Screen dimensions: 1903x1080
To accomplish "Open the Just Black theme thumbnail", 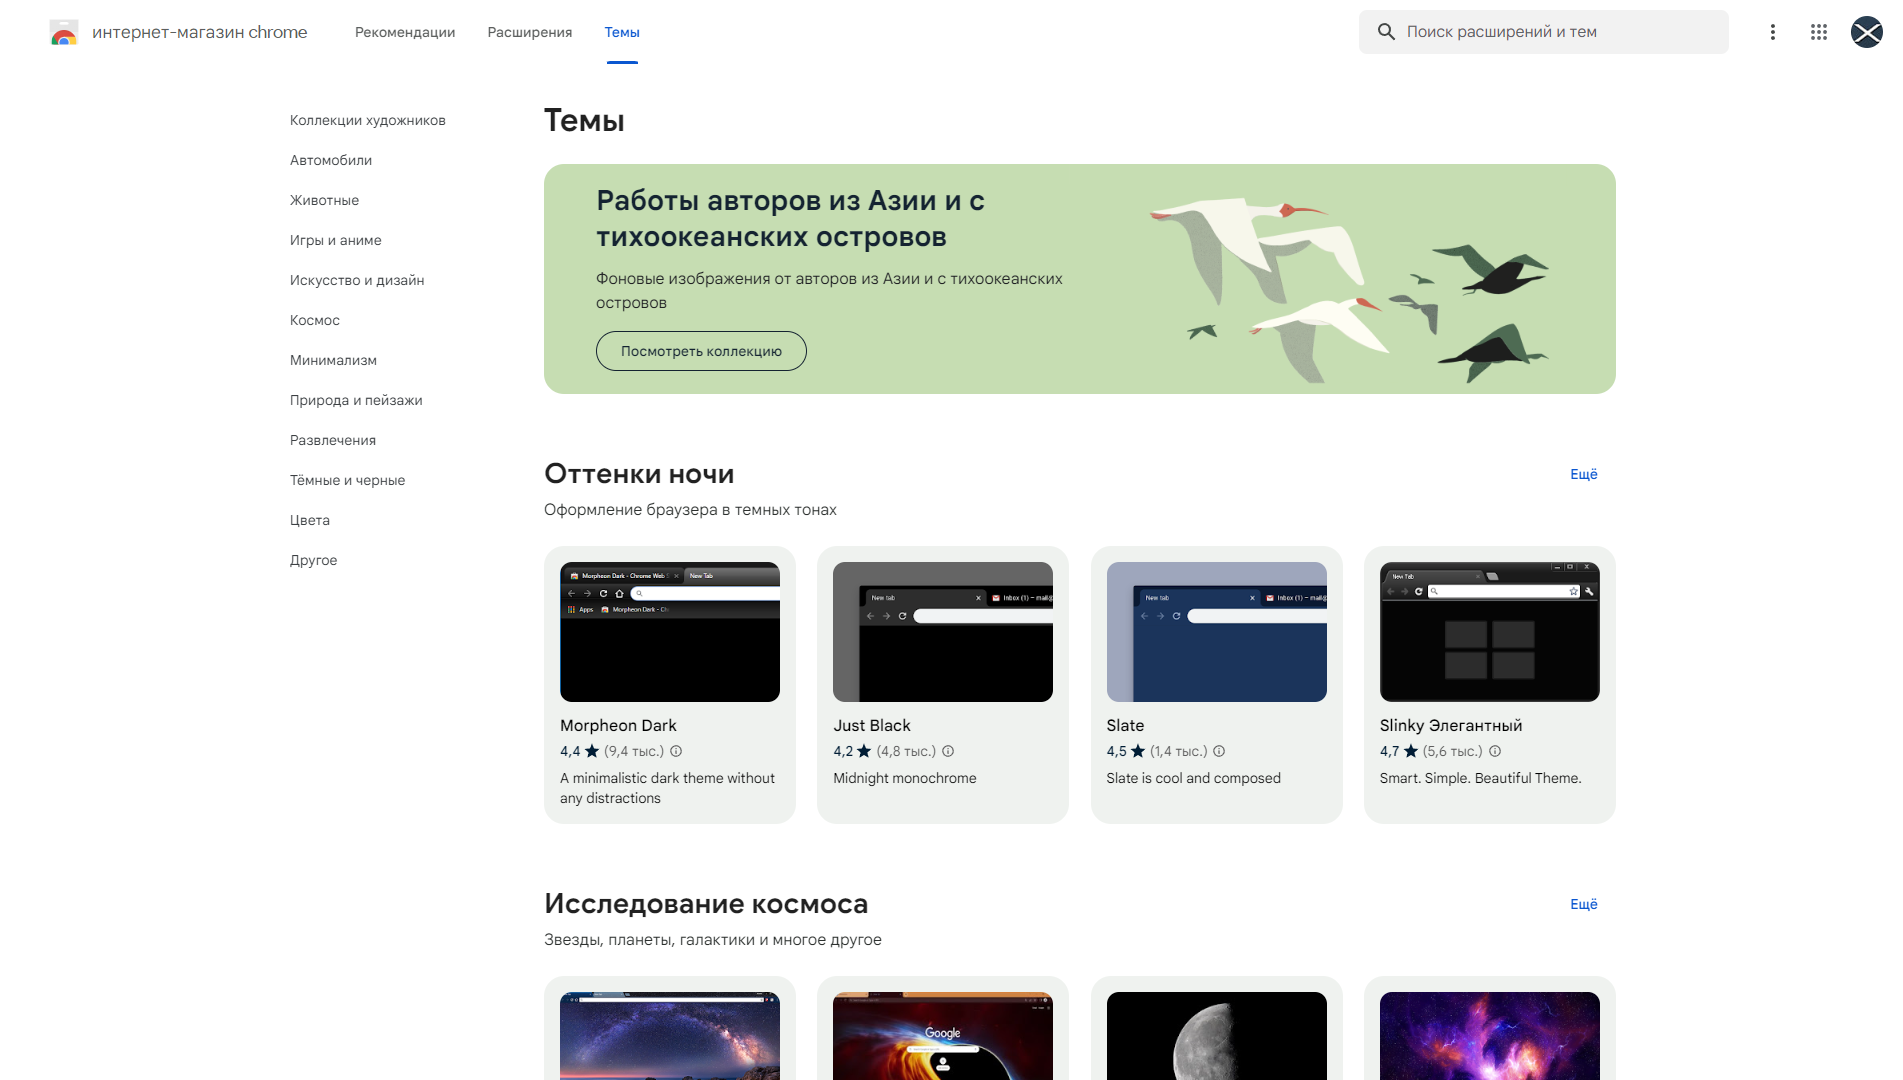I will click(943, 632).
